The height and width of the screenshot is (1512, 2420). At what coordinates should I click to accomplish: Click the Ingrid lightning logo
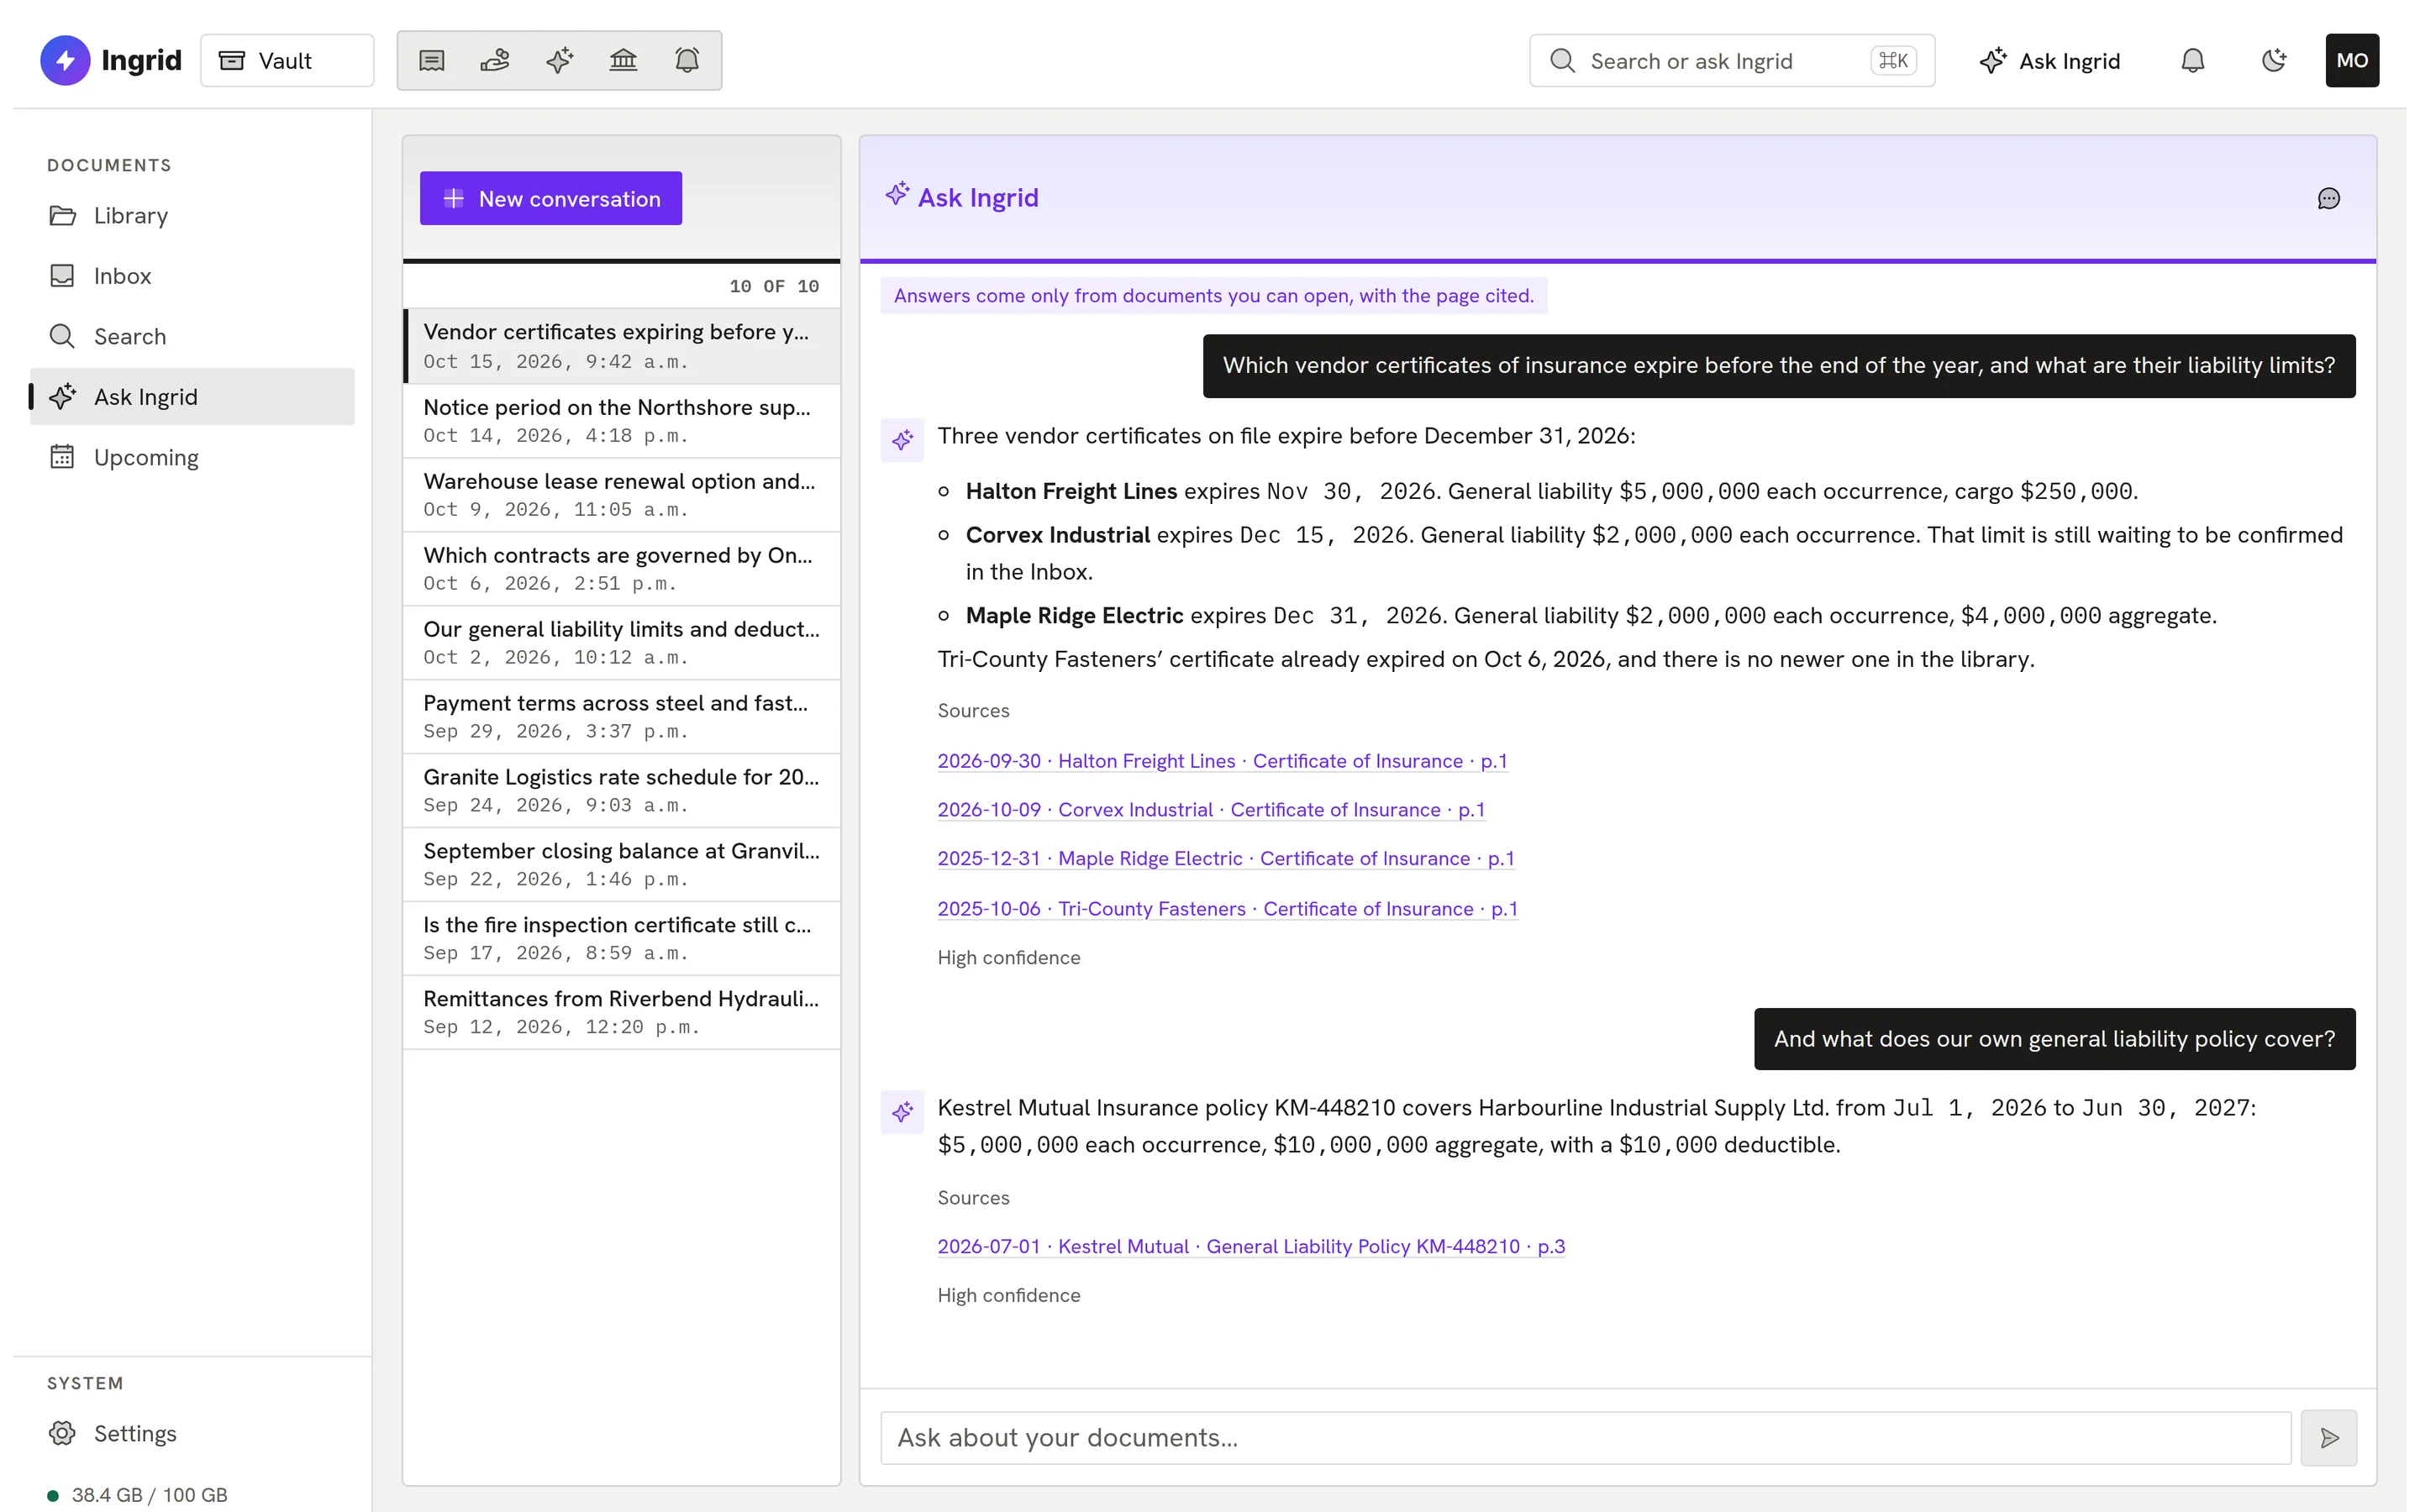pos(65,60)
